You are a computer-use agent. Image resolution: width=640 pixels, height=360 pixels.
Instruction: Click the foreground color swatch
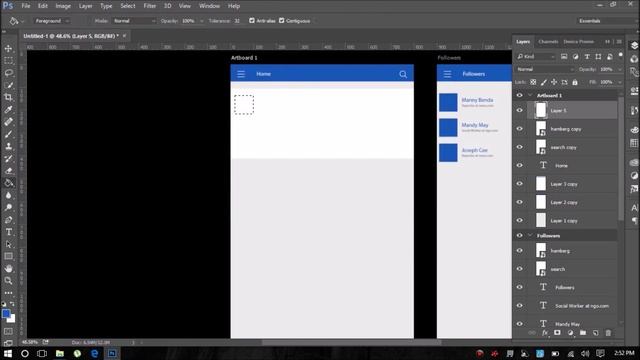(x=6, y=314)
